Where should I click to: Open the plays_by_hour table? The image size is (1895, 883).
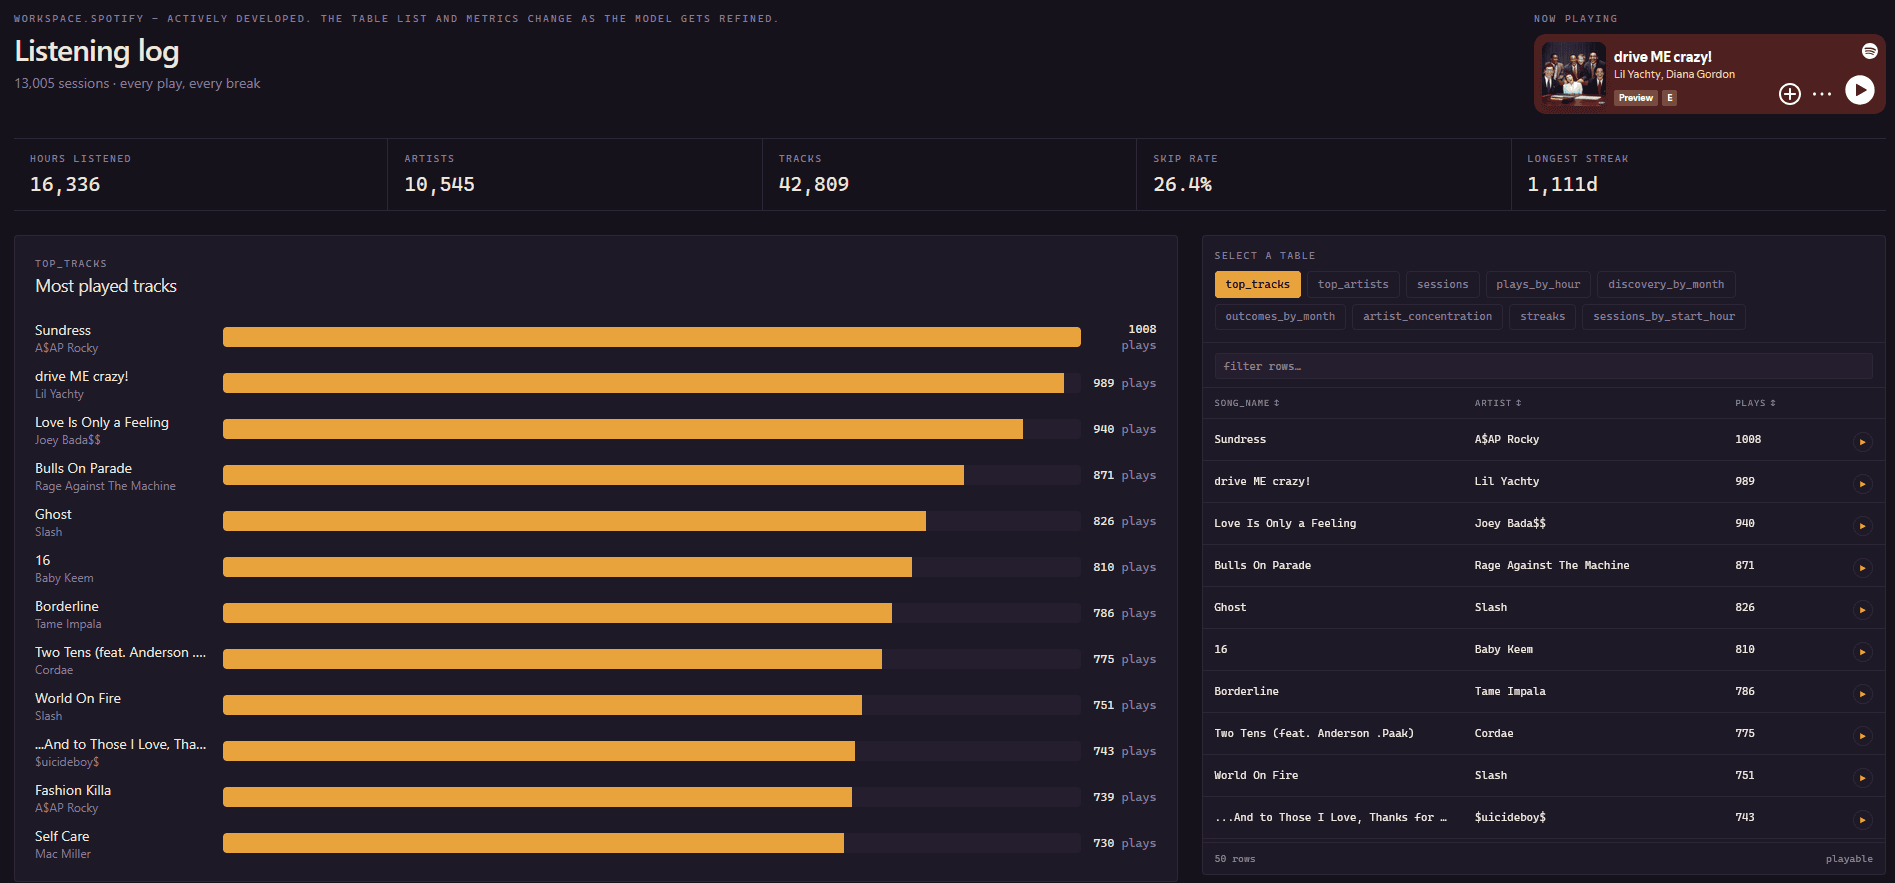(x=1538, y=285)
